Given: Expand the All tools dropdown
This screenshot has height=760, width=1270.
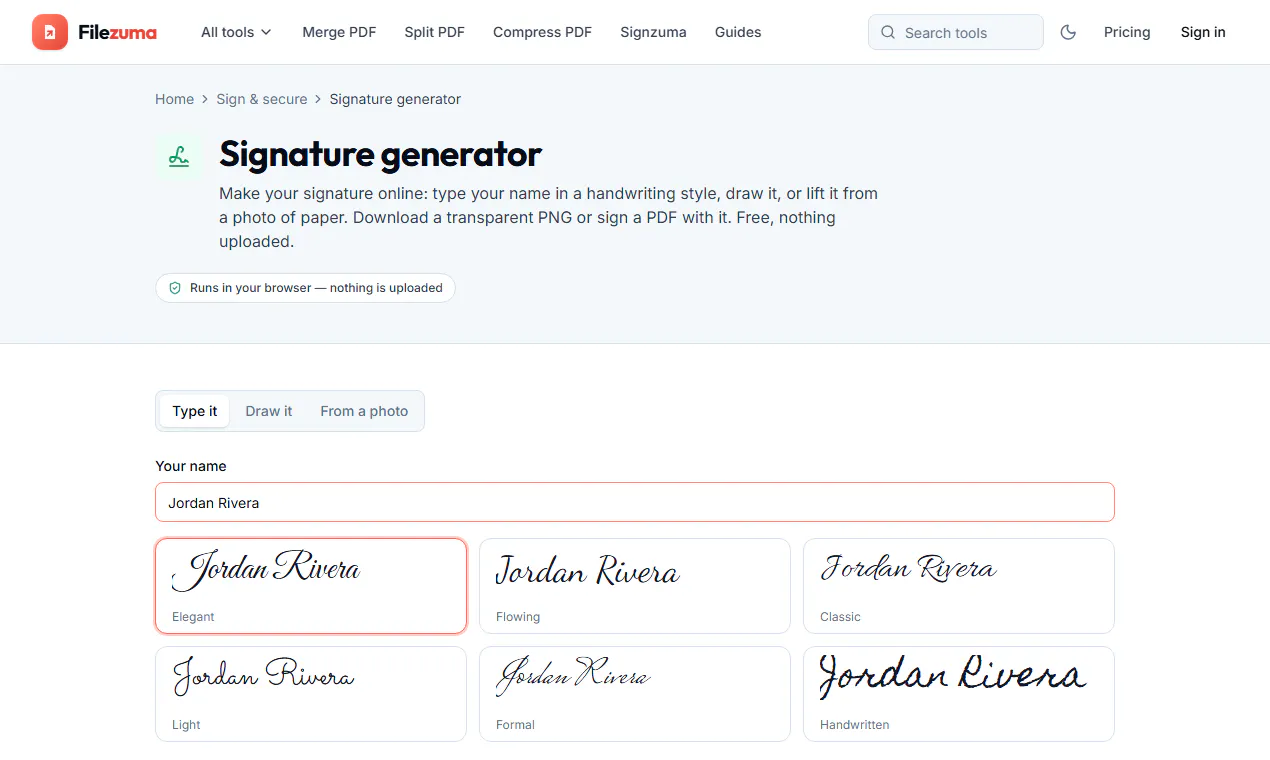Looking at the screenshot, I should pyautogui.click(x=236, y=32).
